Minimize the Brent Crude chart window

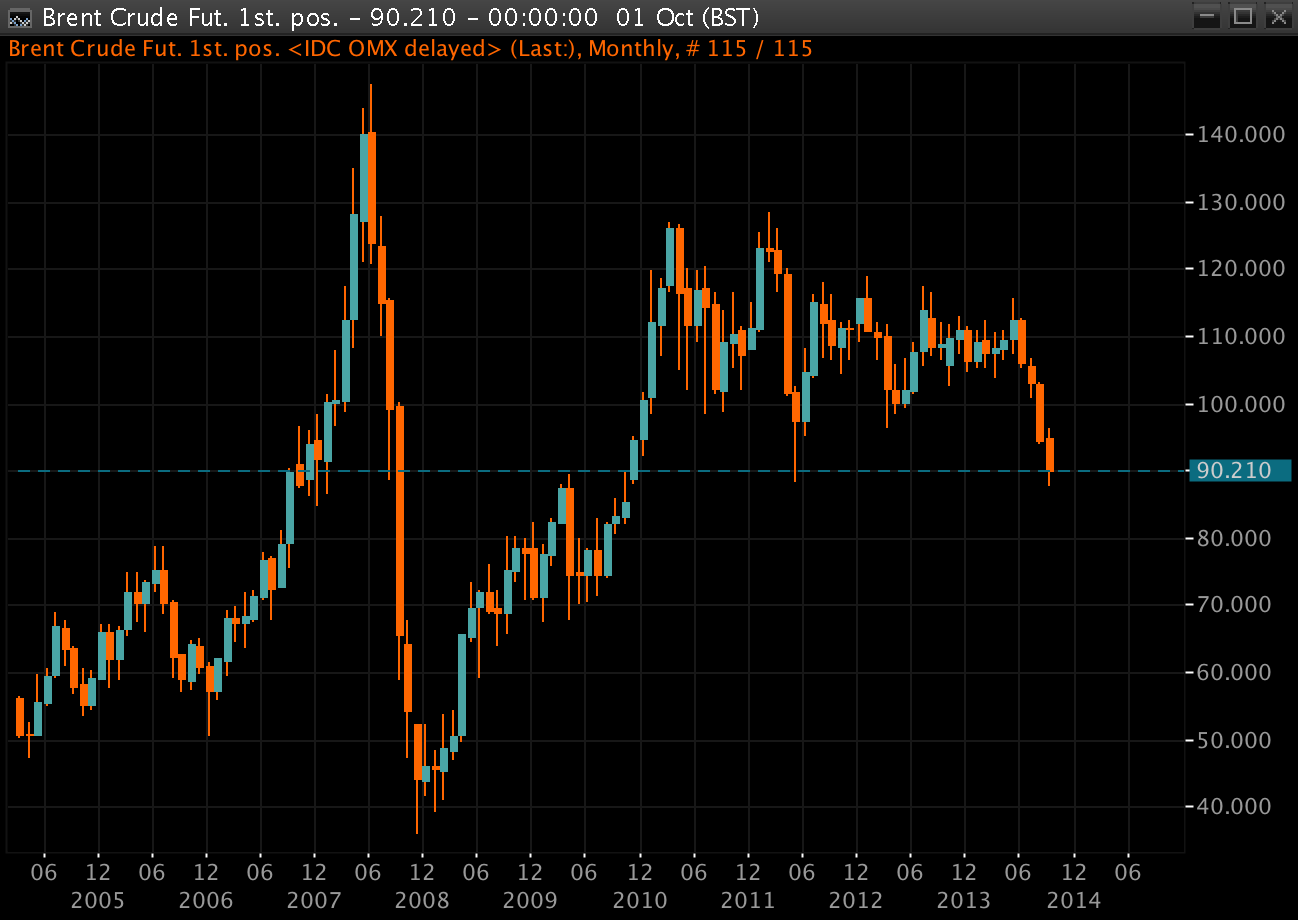coord(1208,17)
